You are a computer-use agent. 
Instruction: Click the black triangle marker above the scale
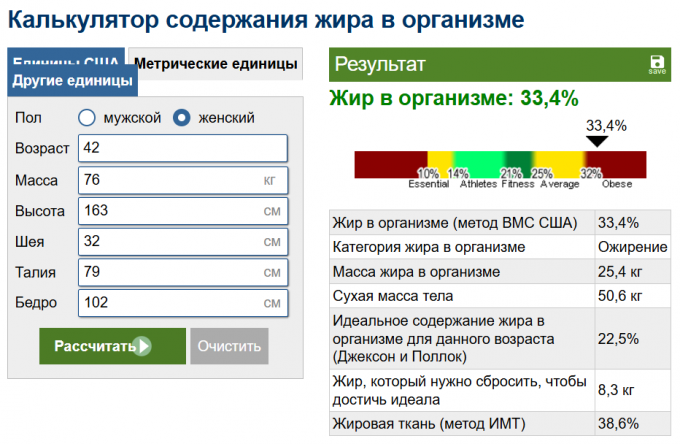[x=596, y=141]
